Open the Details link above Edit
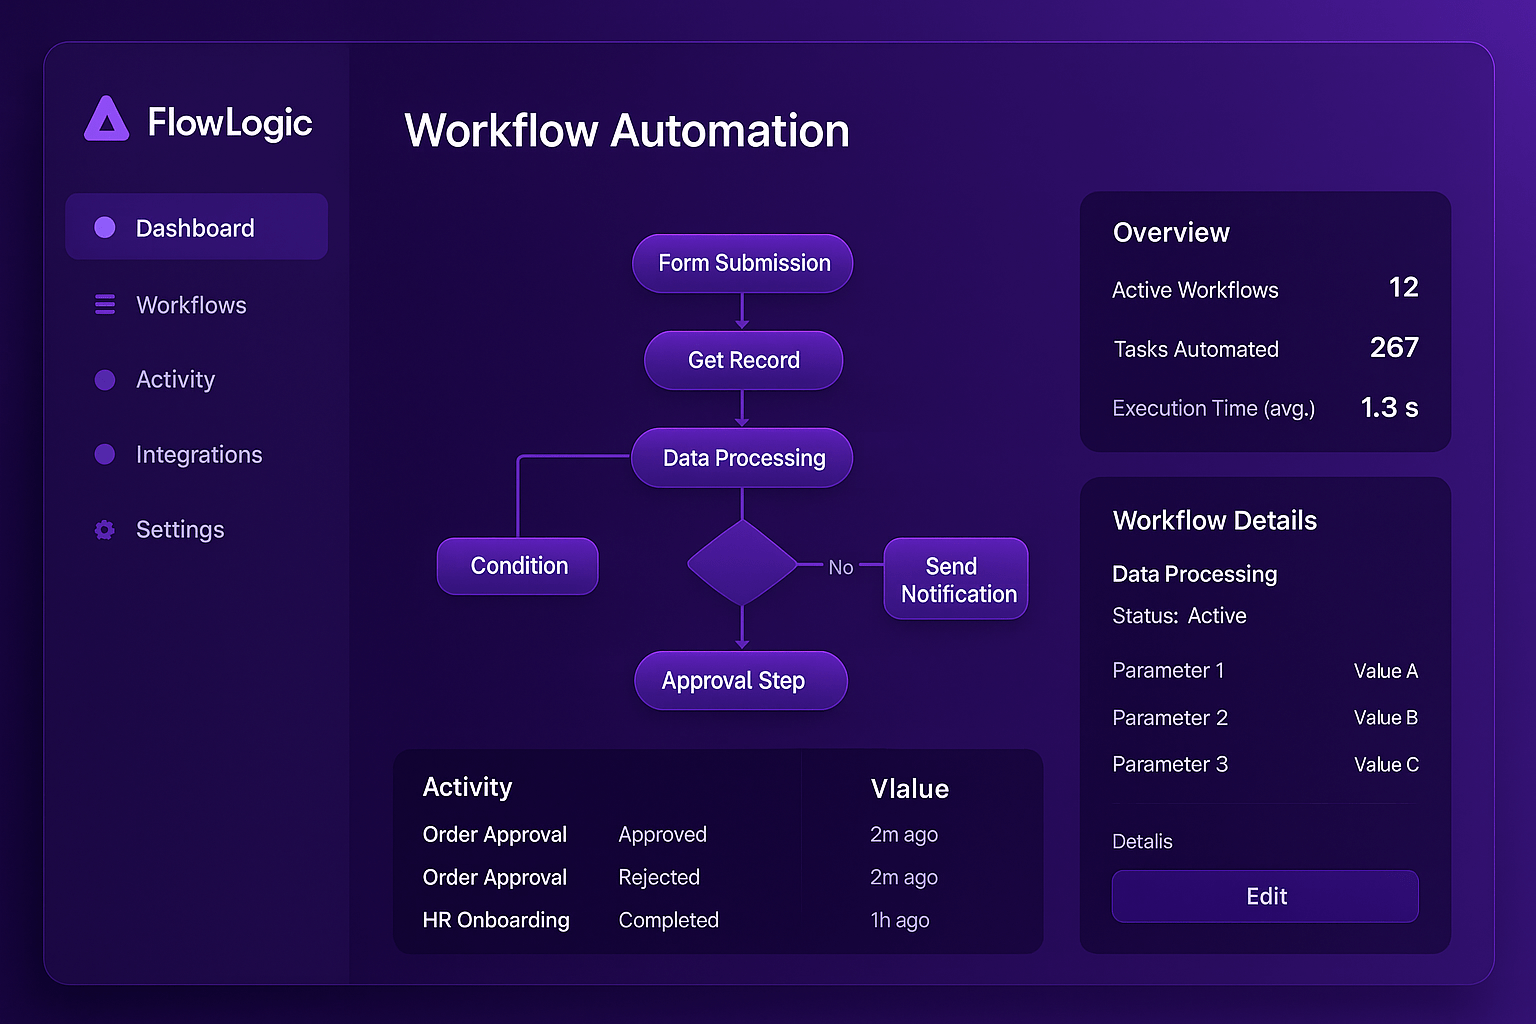 point(1142,842)
